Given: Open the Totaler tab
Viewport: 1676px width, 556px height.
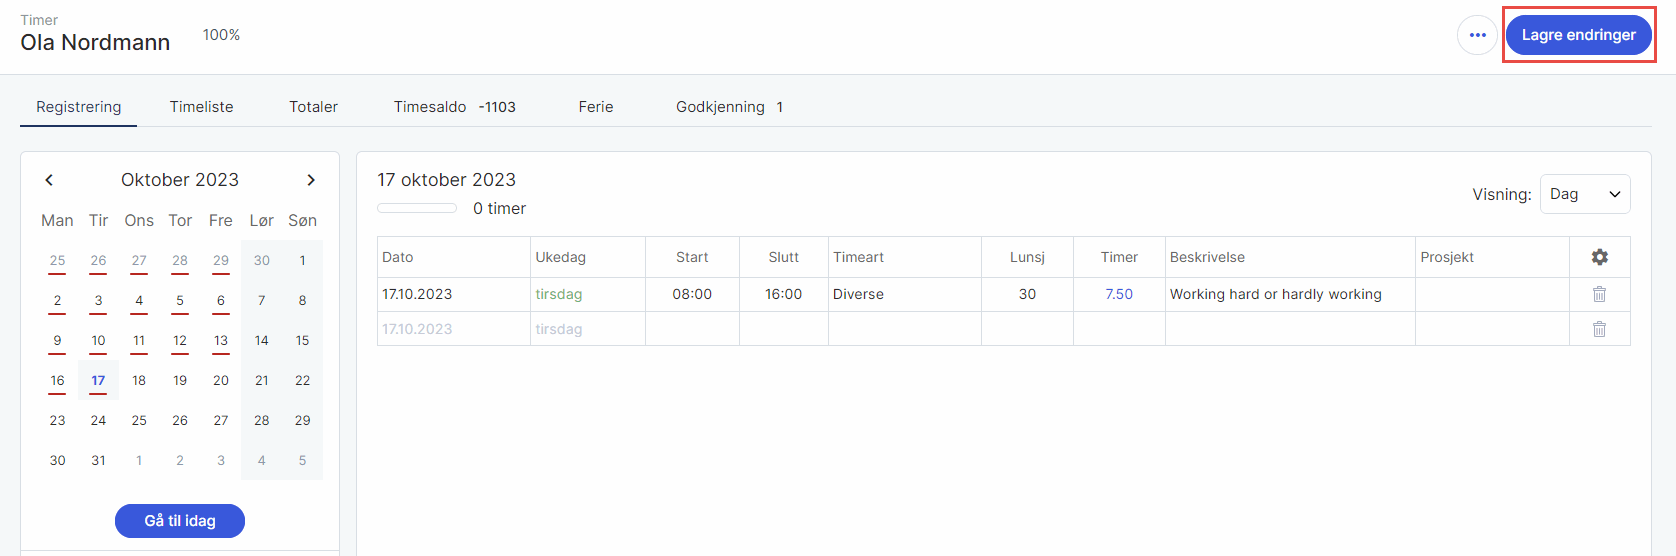Looking at the screenshot, I should point(313,107).
